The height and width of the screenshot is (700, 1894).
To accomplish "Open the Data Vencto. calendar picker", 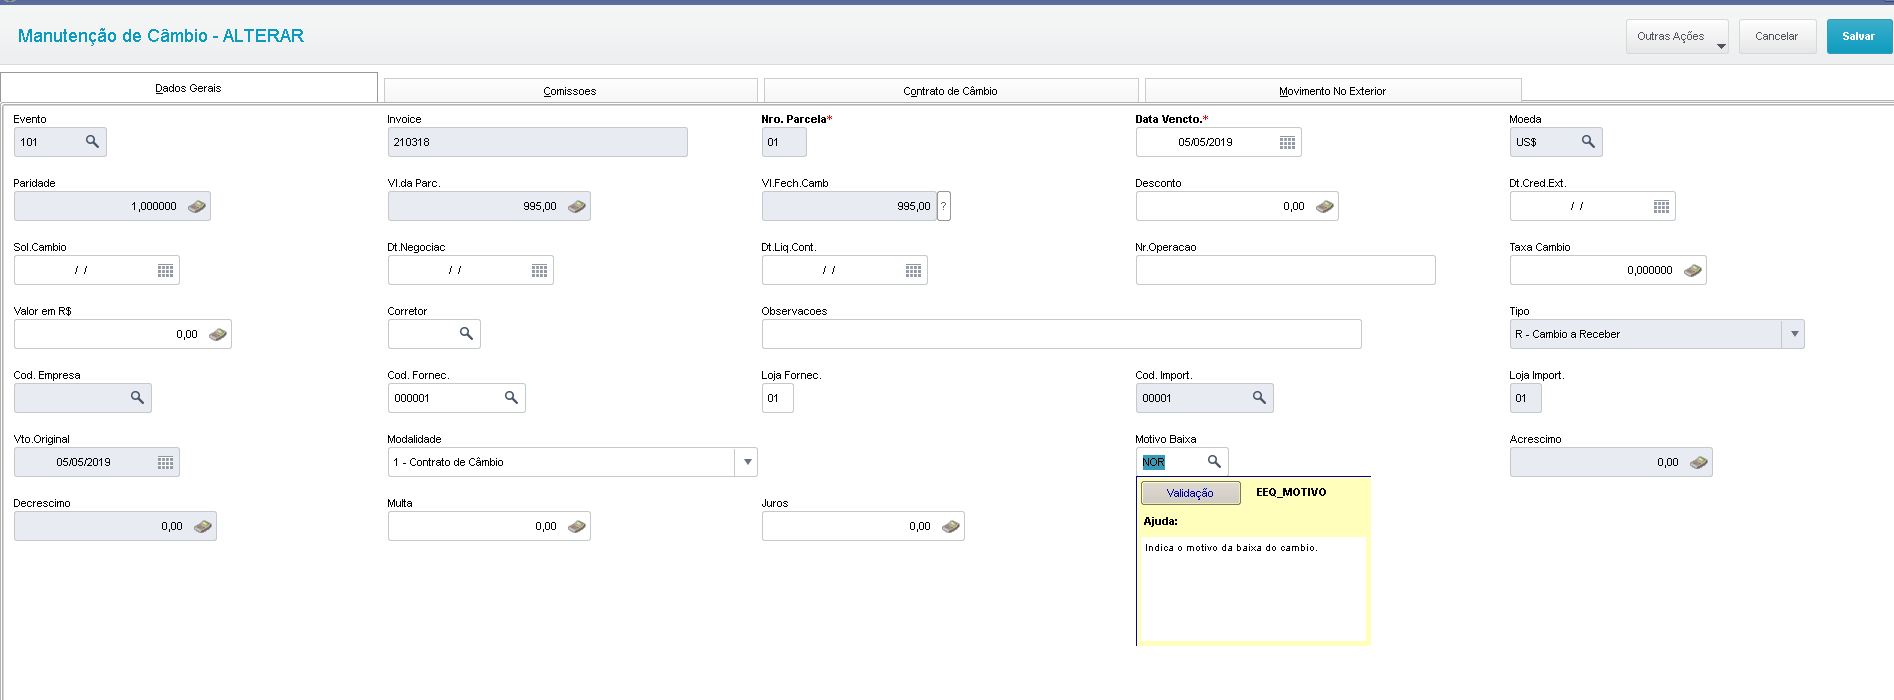I will (x=1287, y=143).
